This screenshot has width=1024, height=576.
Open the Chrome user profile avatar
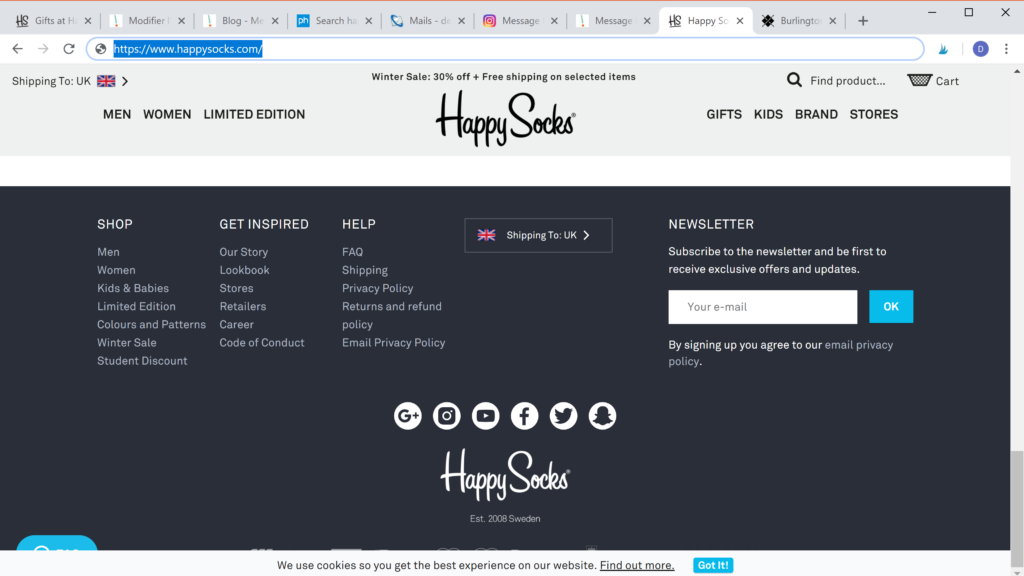980,49
